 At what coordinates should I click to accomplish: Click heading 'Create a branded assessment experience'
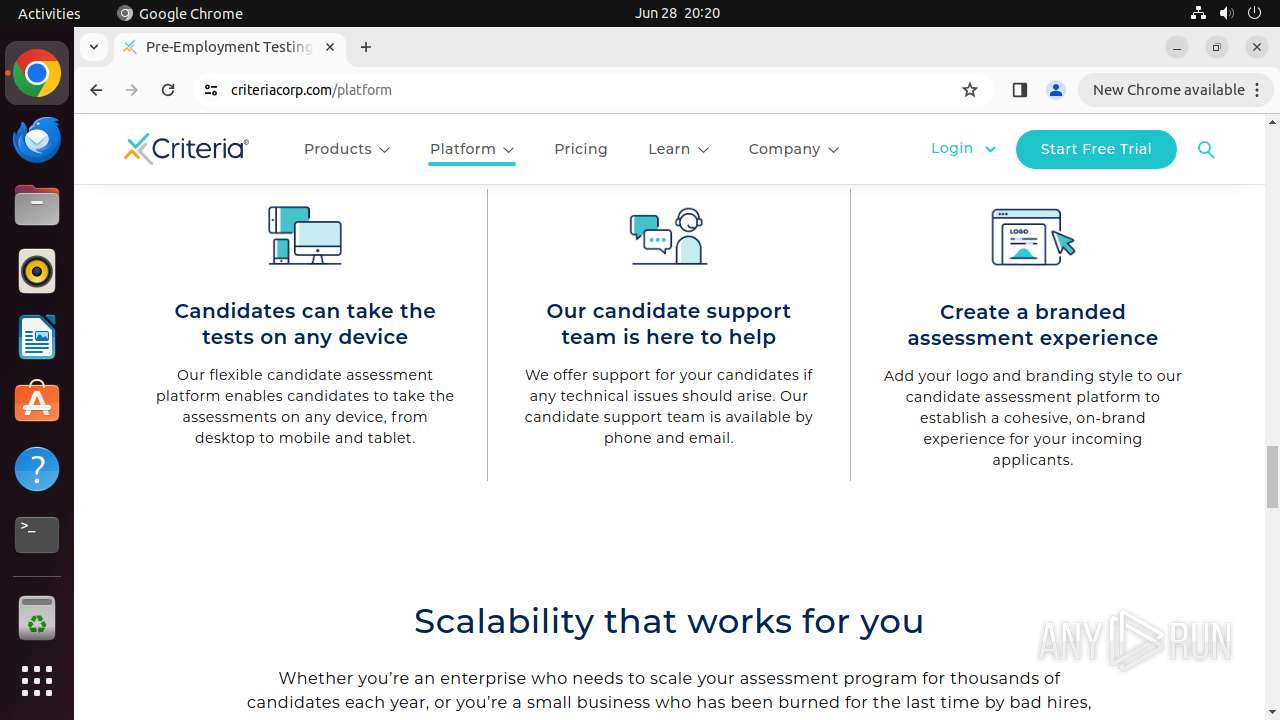(x=1033, y=325)
